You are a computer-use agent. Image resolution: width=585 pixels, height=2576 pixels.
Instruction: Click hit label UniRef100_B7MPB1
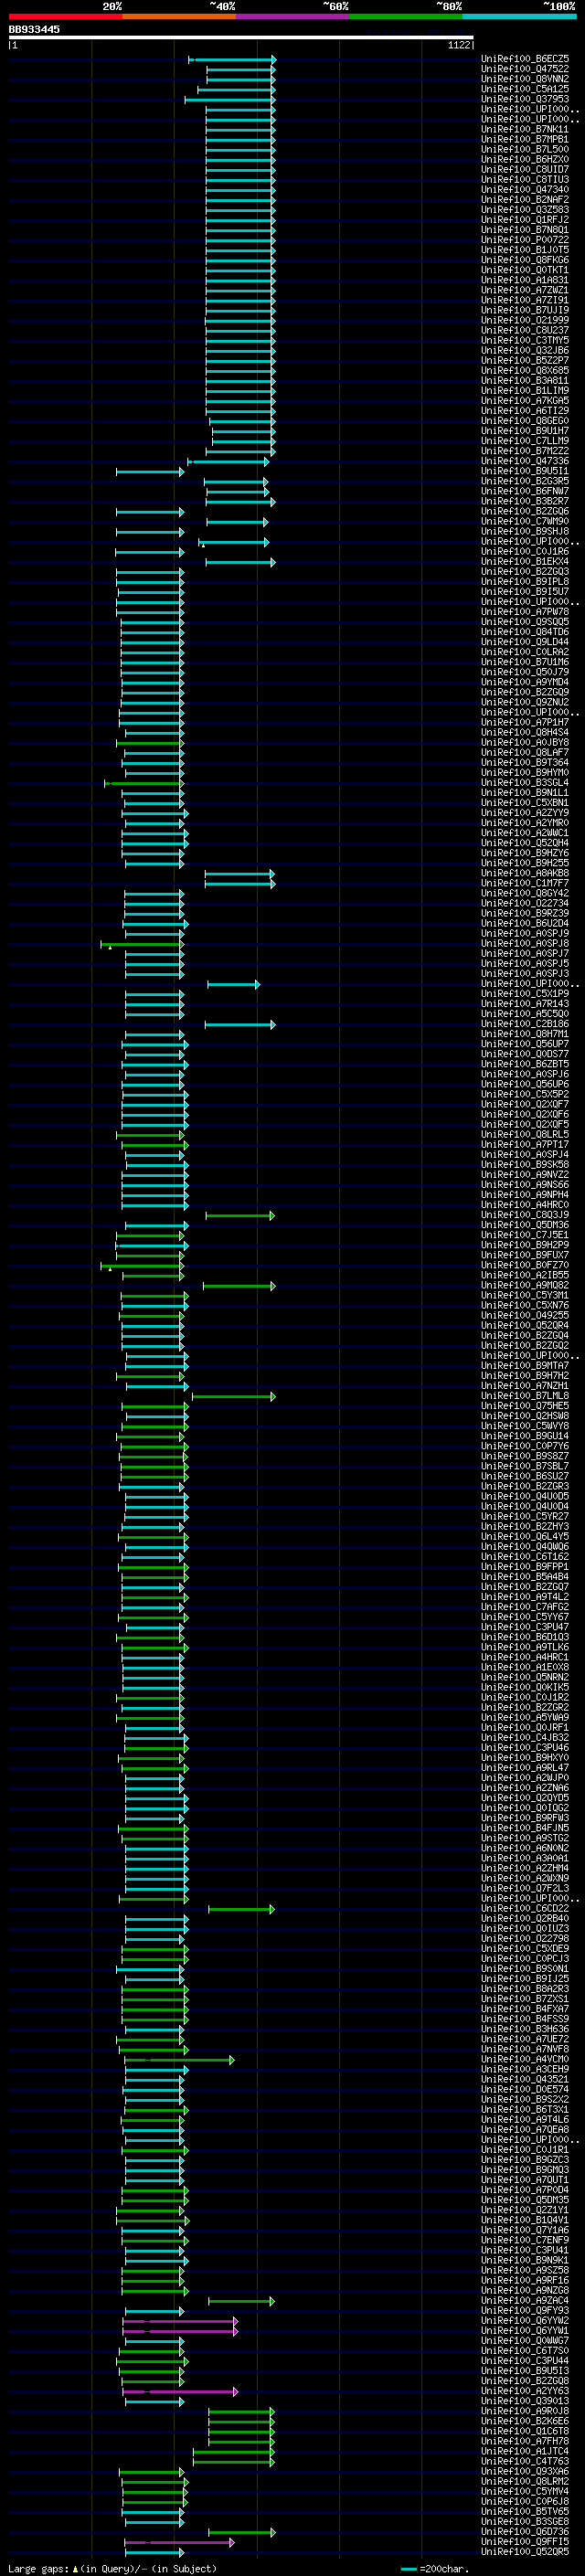(x=525, y=139)
